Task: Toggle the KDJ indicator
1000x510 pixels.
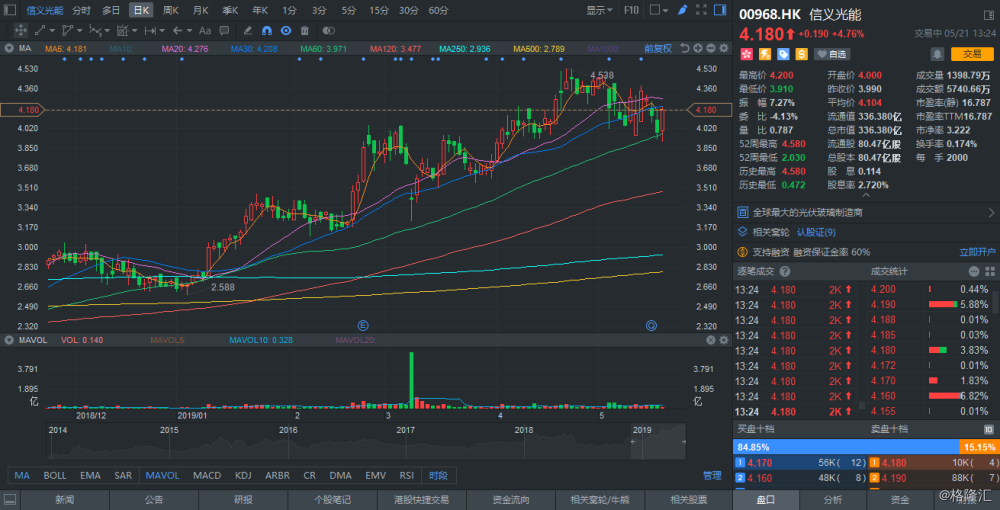Action: tap(243, 476)
